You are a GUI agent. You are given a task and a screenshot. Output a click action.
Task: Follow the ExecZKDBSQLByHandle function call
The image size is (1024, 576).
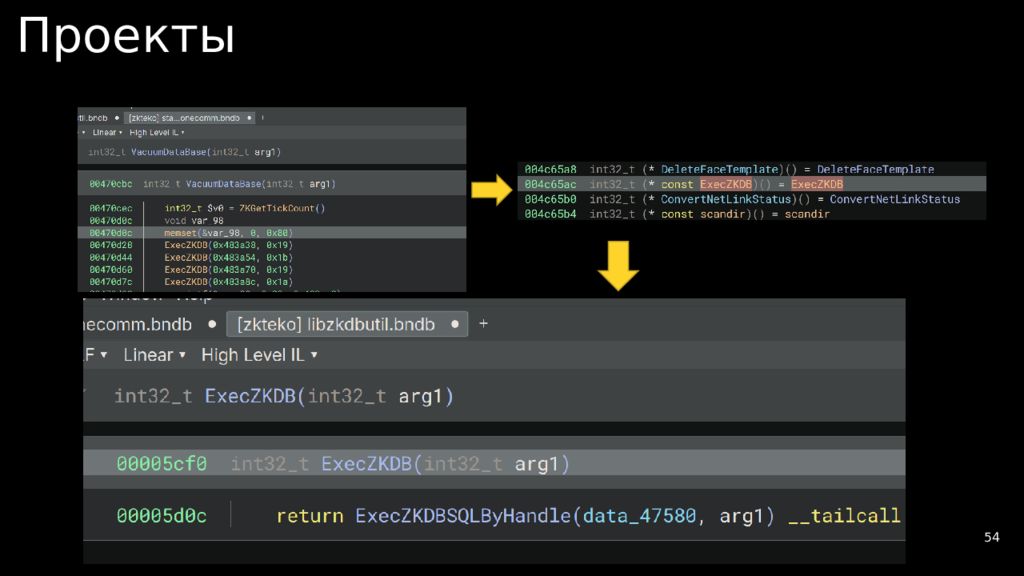pyautogui.click(x=464, y=516)
